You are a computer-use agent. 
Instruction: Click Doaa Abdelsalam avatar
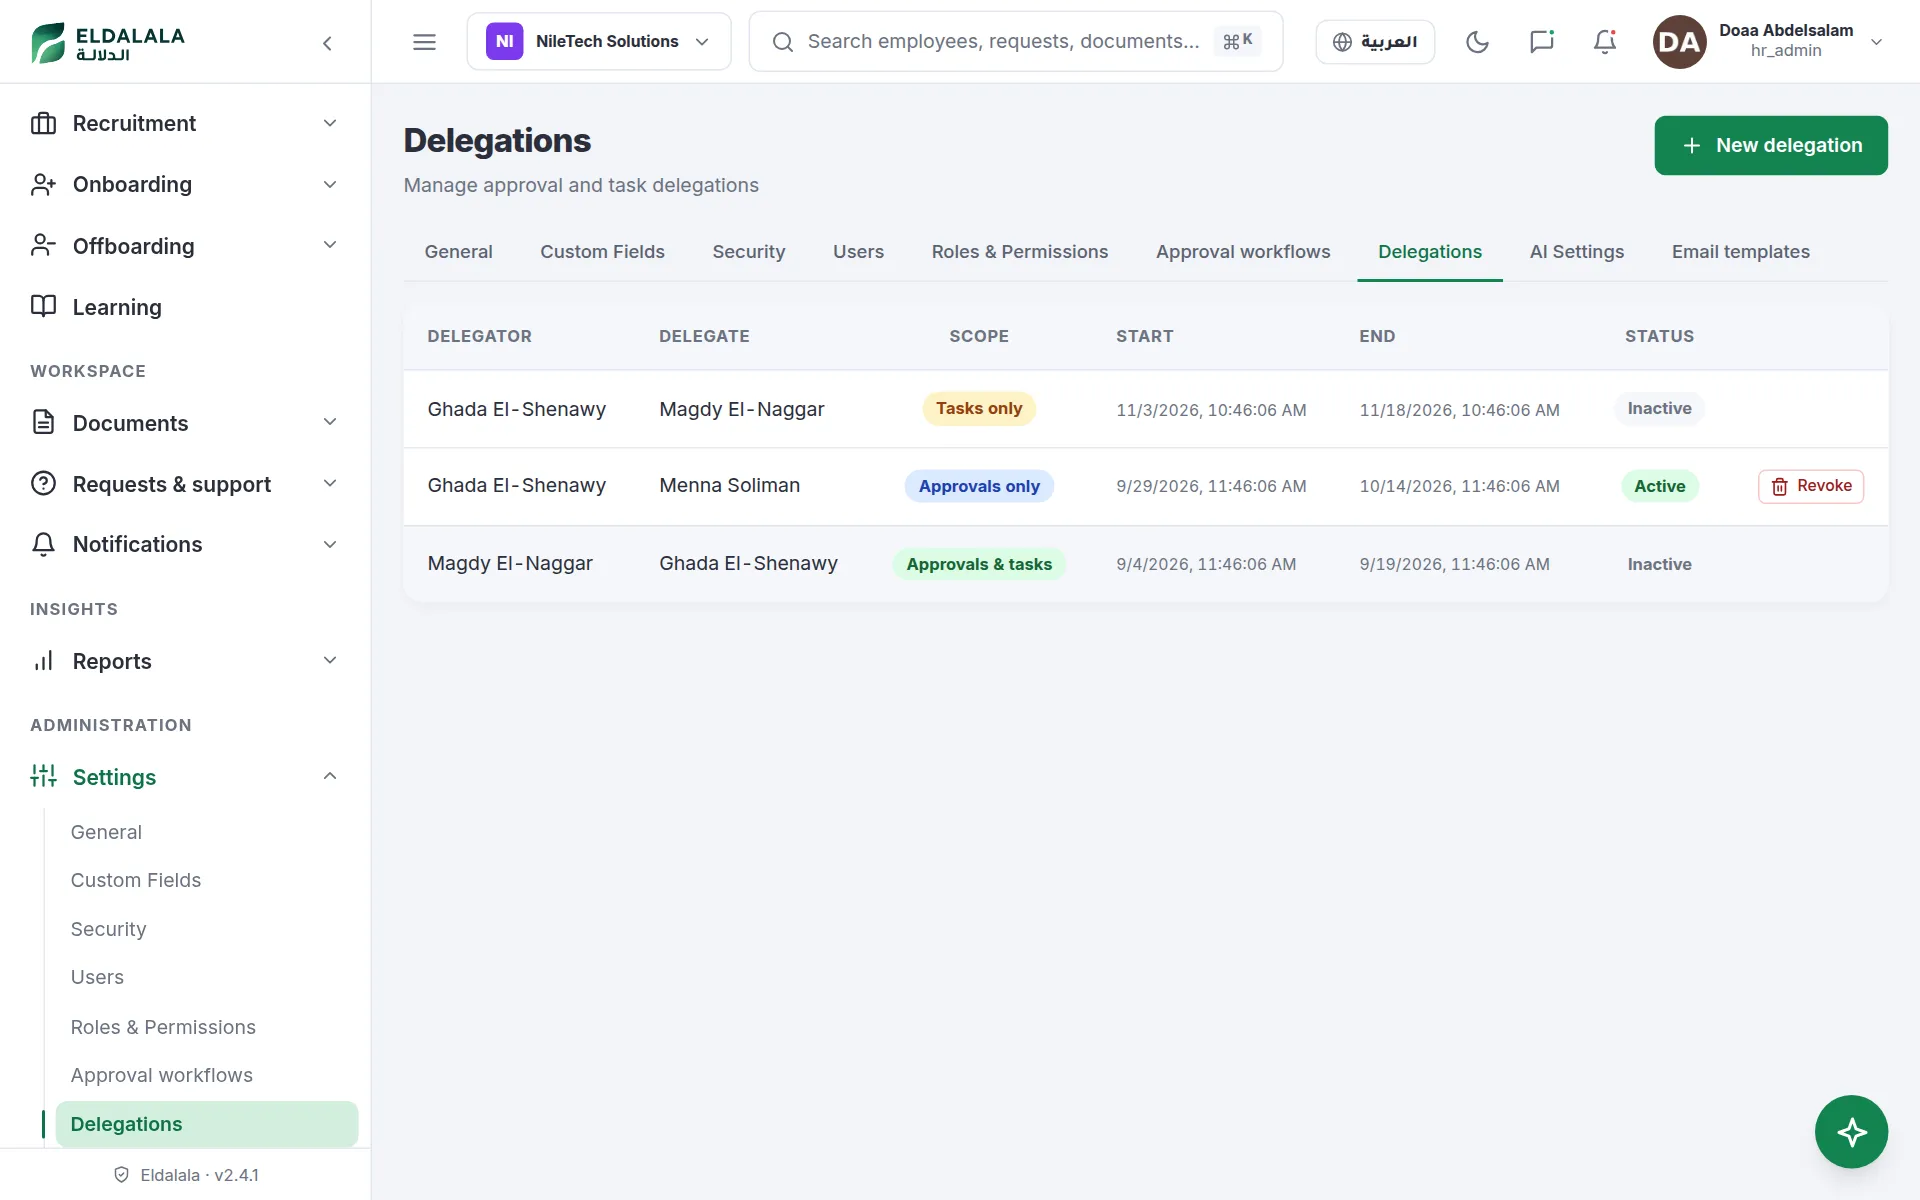coord(1679,42)
